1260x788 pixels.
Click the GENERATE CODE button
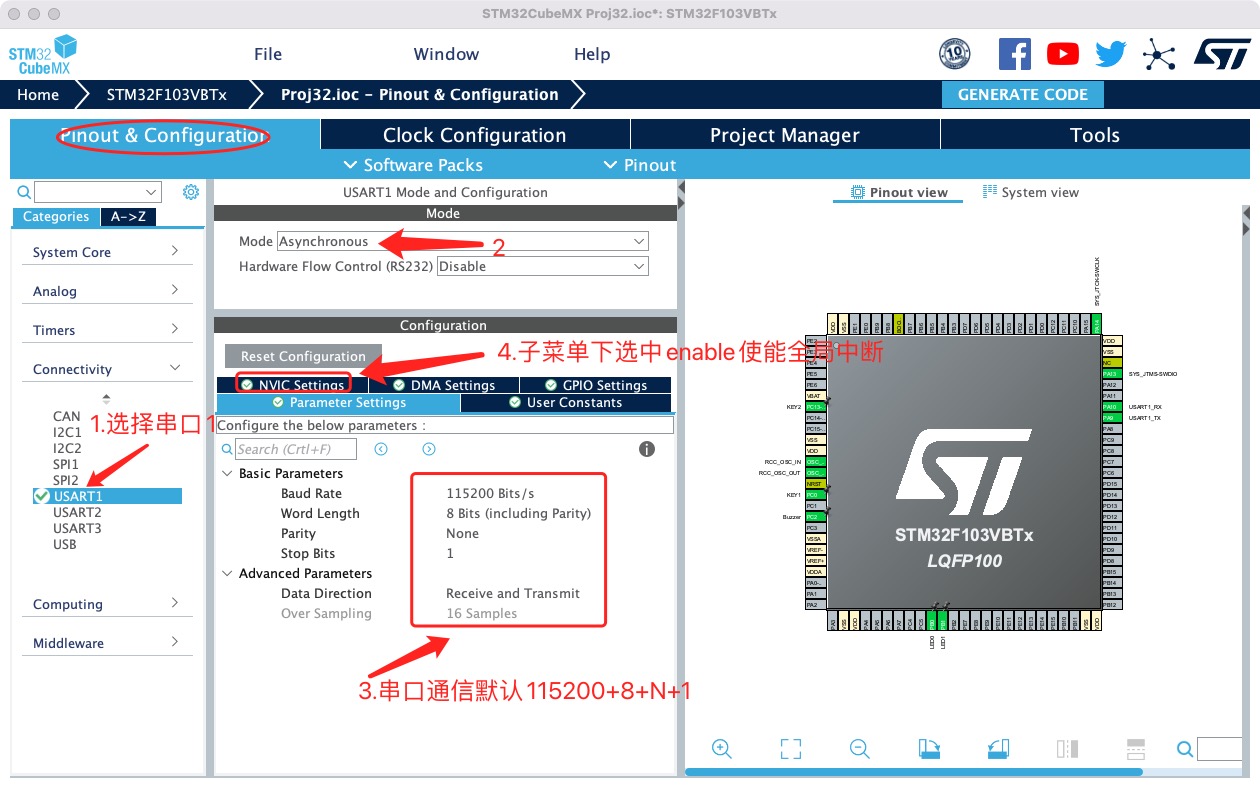(1022, 95)
